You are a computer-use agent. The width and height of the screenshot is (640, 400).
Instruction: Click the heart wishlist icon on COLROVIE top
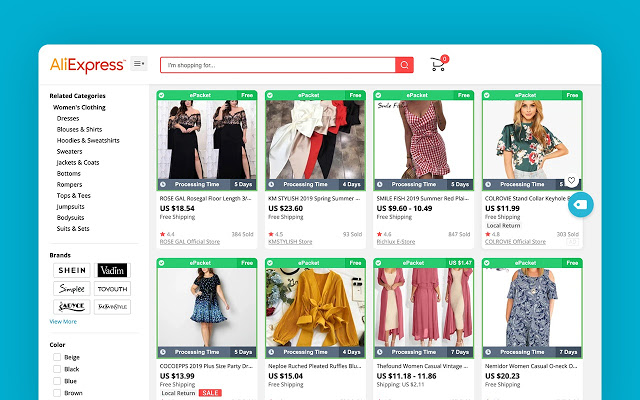point(572,181)
